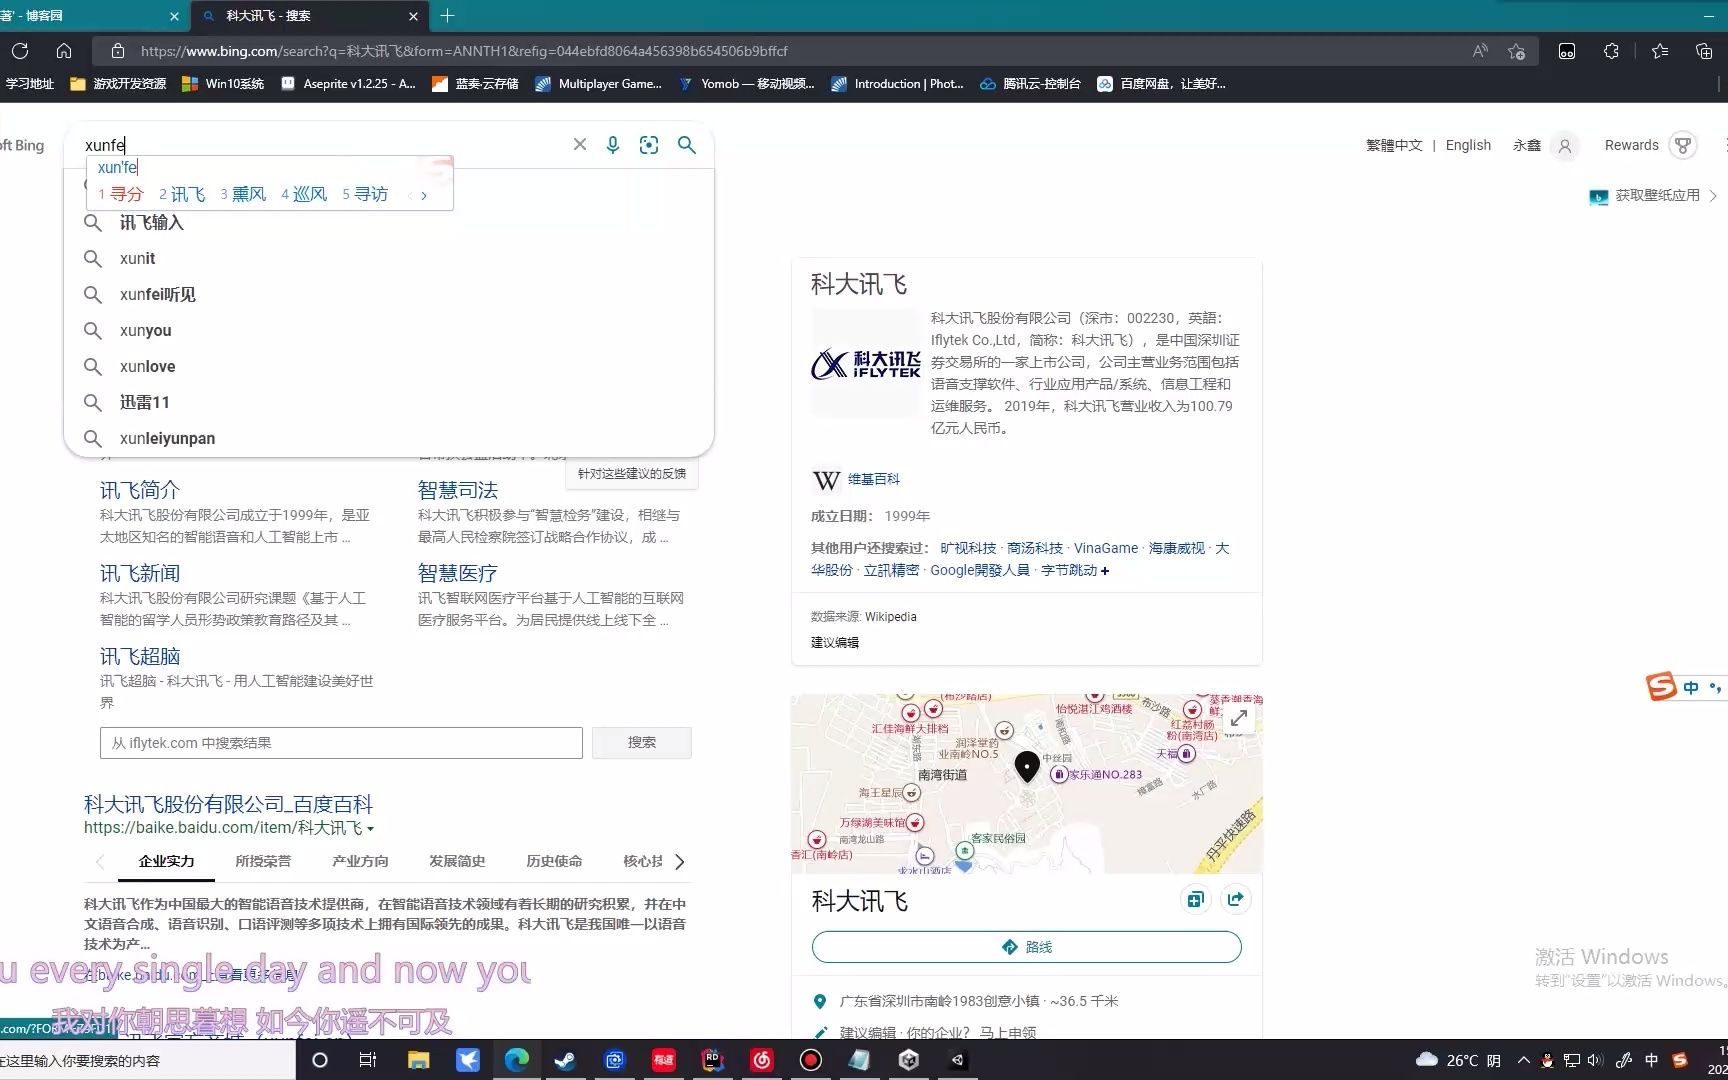The image size is (1728, 1080).
Task: Toggle Sogou IME between Chinese and English
Action: 1691,687
